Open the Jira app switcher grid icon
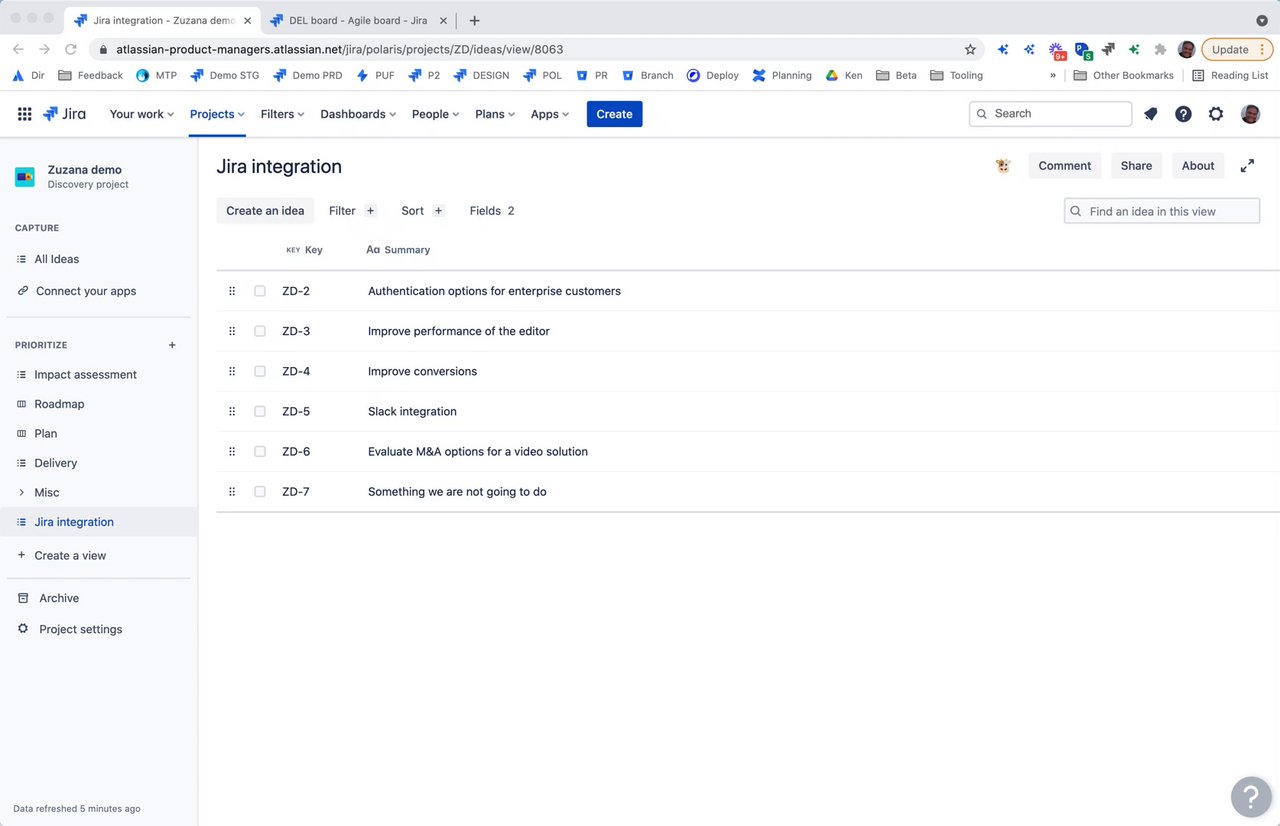 [25, 114]
